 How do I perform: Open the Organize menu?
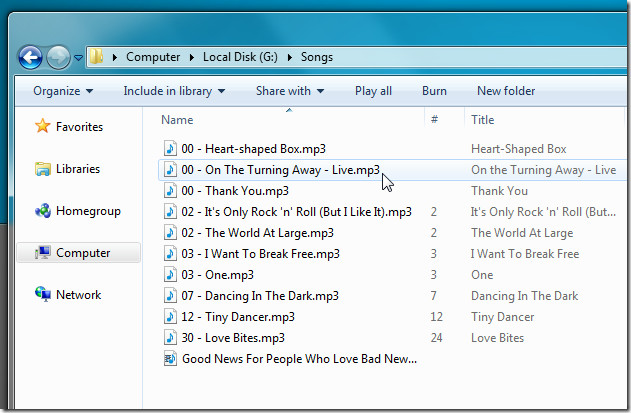[x=63, y=91]
